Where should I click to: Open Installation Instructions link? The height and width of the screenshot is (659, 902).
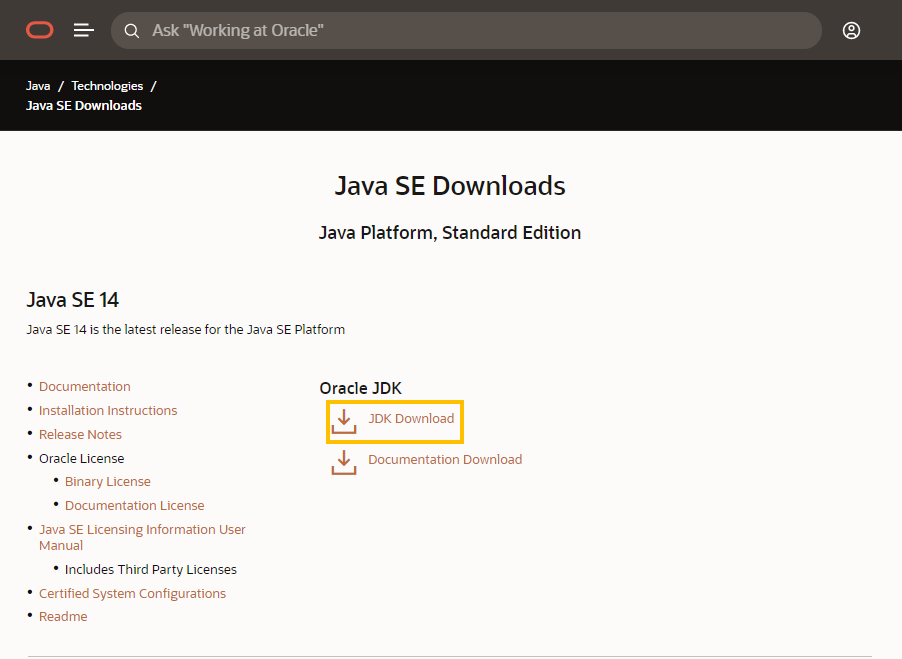[x=108, y=411]
